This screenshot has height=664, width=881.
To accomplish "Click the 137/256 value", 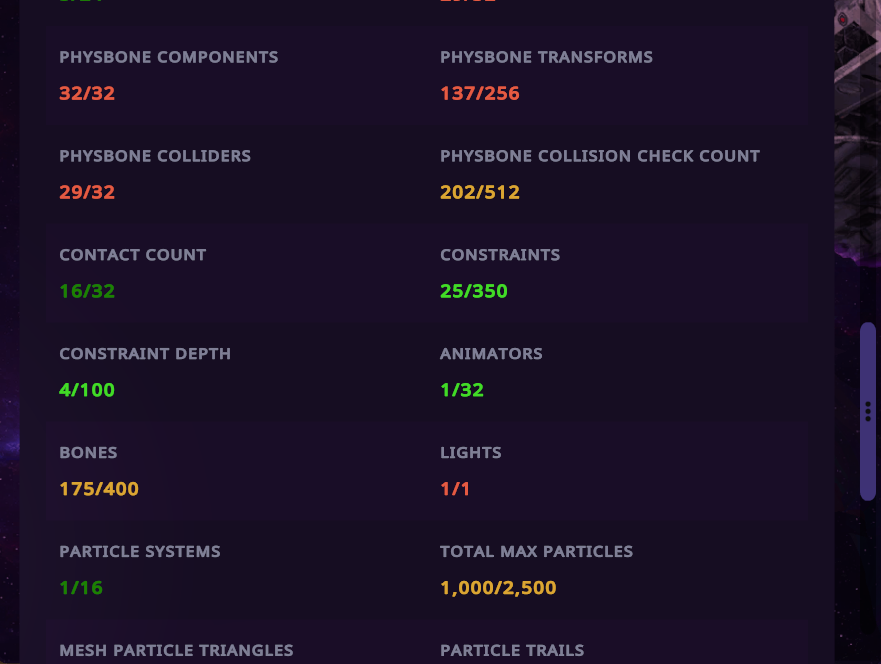I will [x=480, y=93].
